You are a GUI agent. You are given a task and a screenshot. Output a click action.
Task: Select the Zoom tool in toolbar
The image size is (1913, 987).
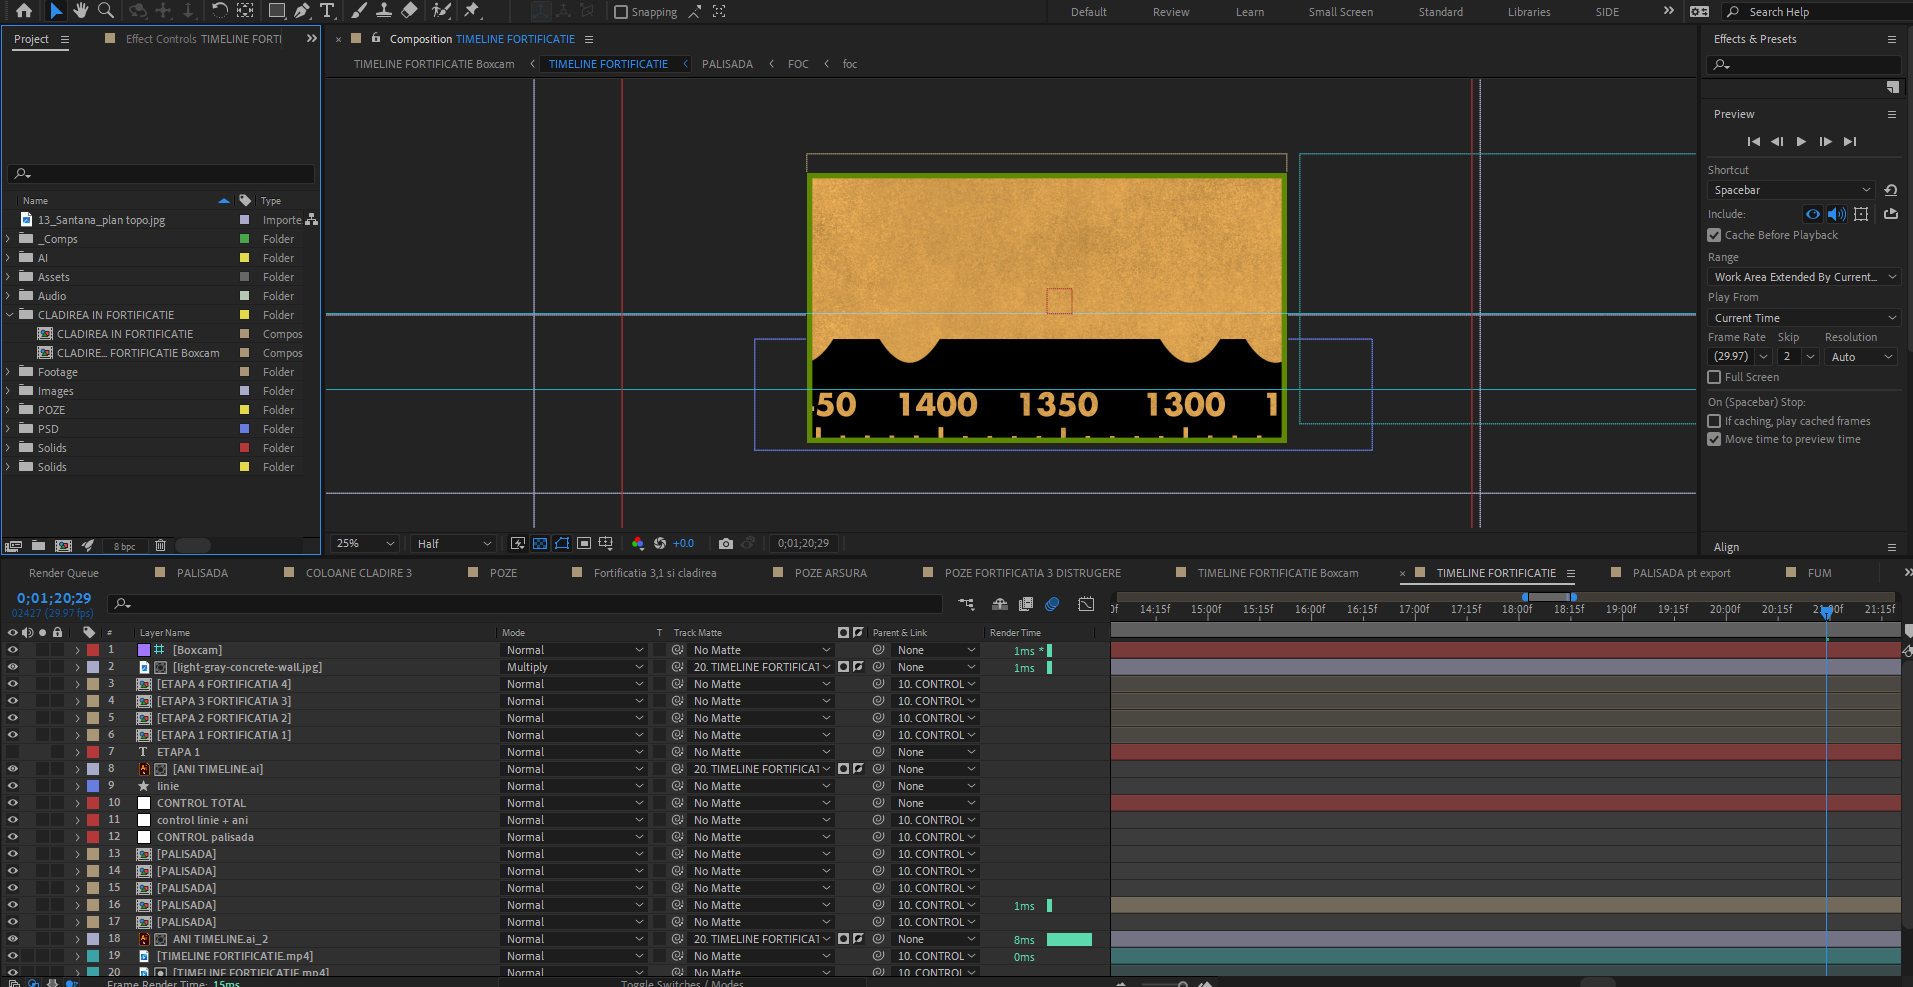click(105, 11)
